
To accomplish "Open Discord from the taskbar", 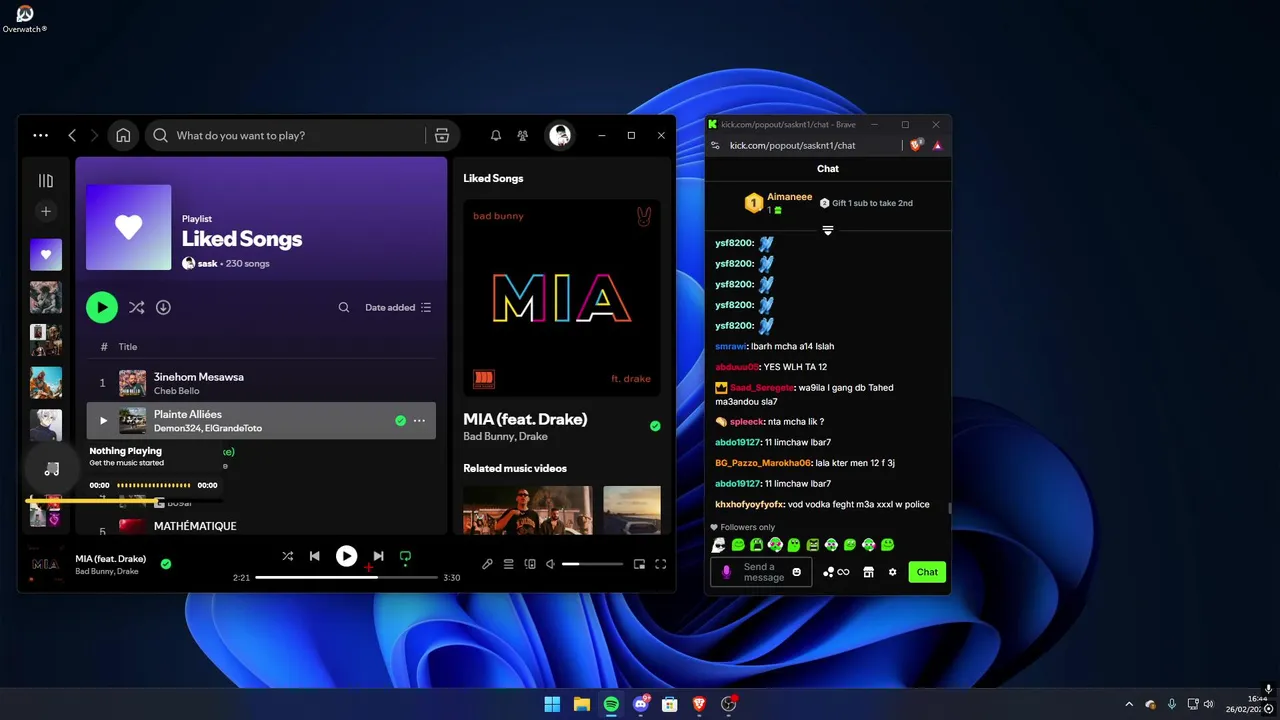I will coord(640,704).
